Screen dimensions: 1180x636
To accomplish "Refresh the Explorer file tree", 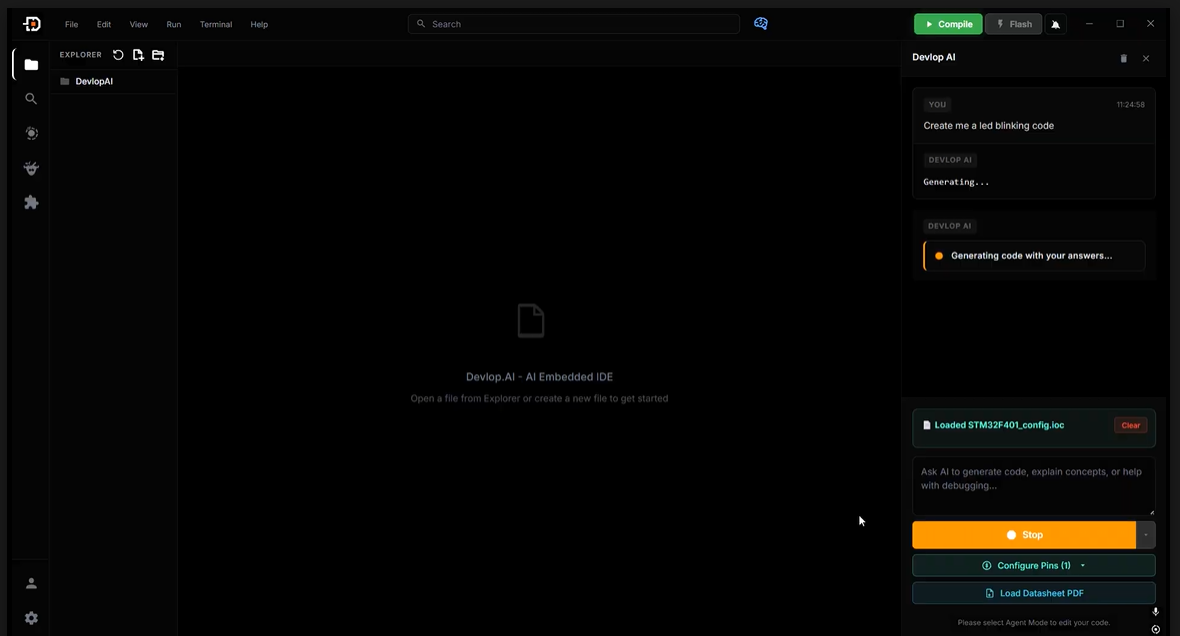I will tap(118, 55).
